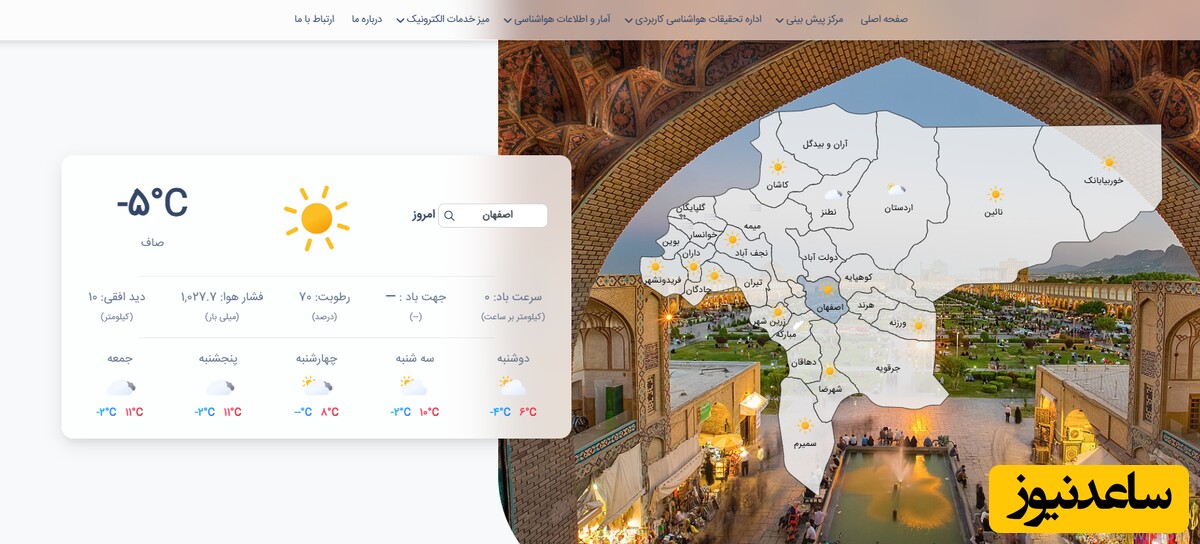Image resolution: width=1200 pixels, height=544 pixels.
Task: Expand the مرکز پیش بینی dropdown menu
Action: [x=809, y=19]
